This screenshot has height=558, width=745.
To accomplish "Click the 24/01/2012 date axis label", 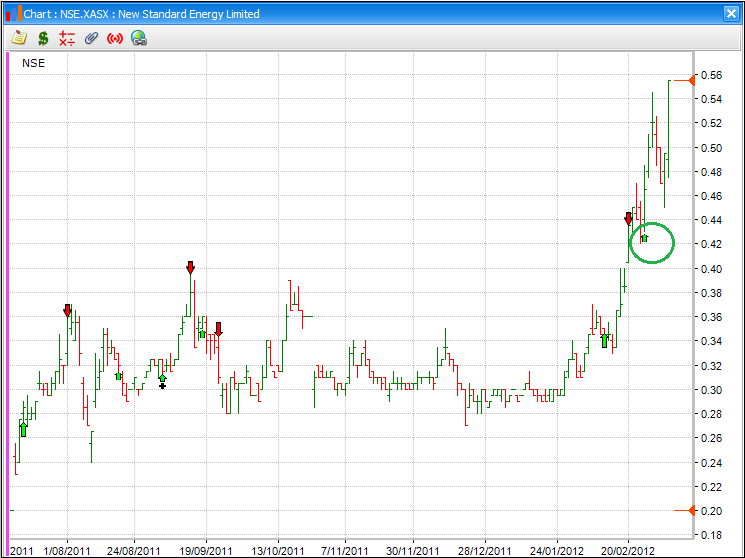I will [557, 551].
